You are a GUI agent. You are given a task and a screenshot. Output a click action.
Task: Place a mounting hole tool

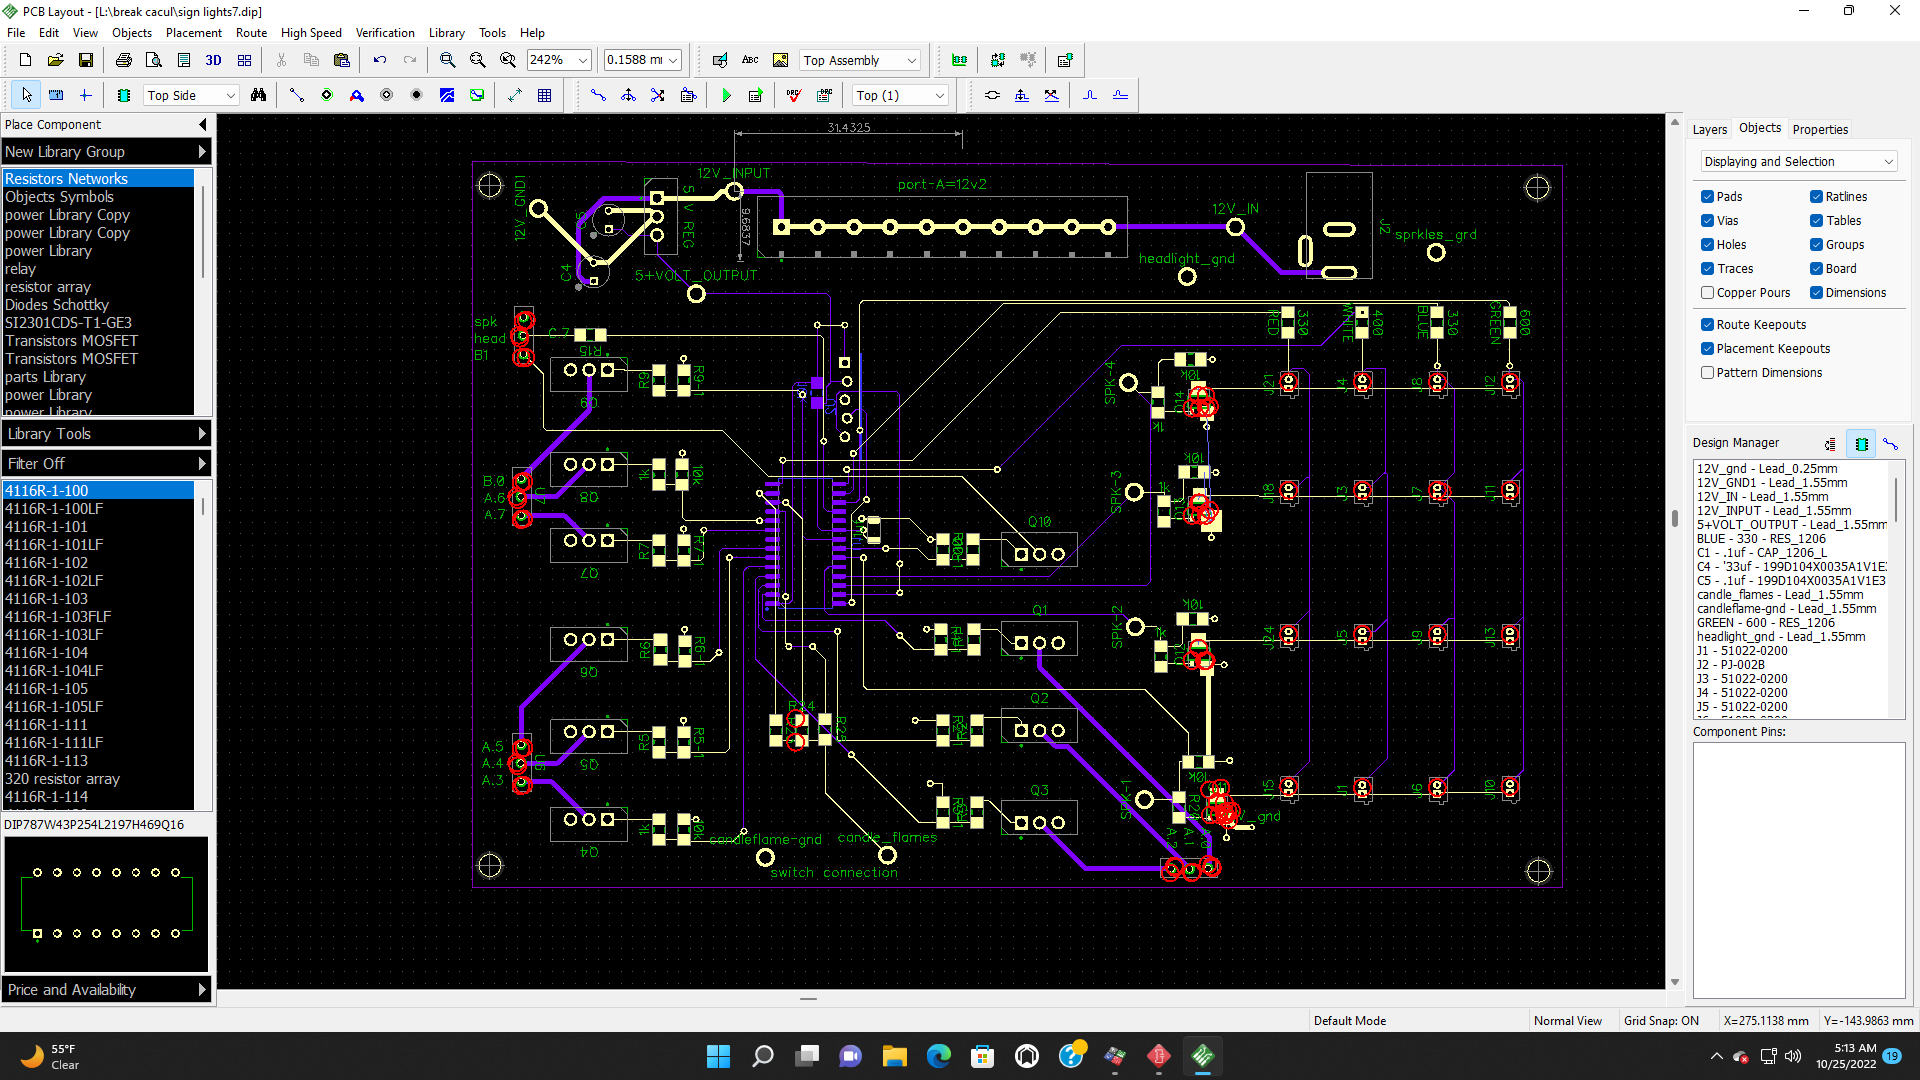click(x=417, y=95)
